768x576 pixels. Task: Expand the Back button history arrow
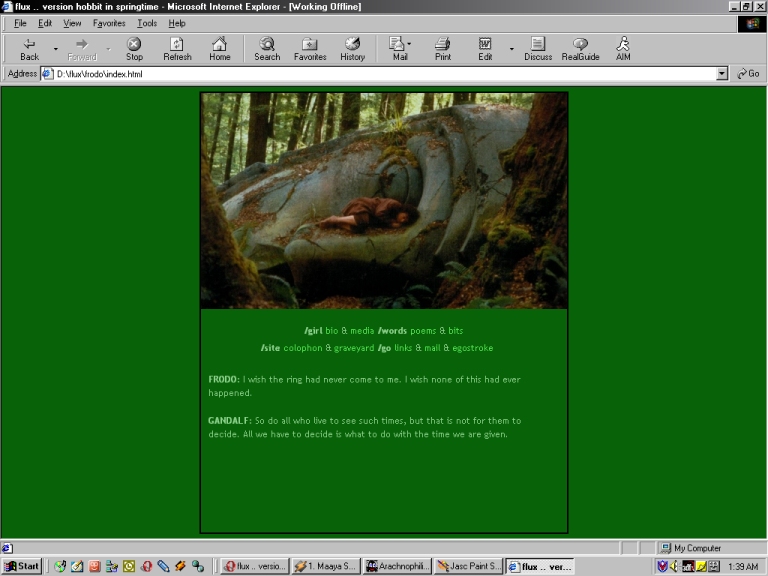coord(55,49)
